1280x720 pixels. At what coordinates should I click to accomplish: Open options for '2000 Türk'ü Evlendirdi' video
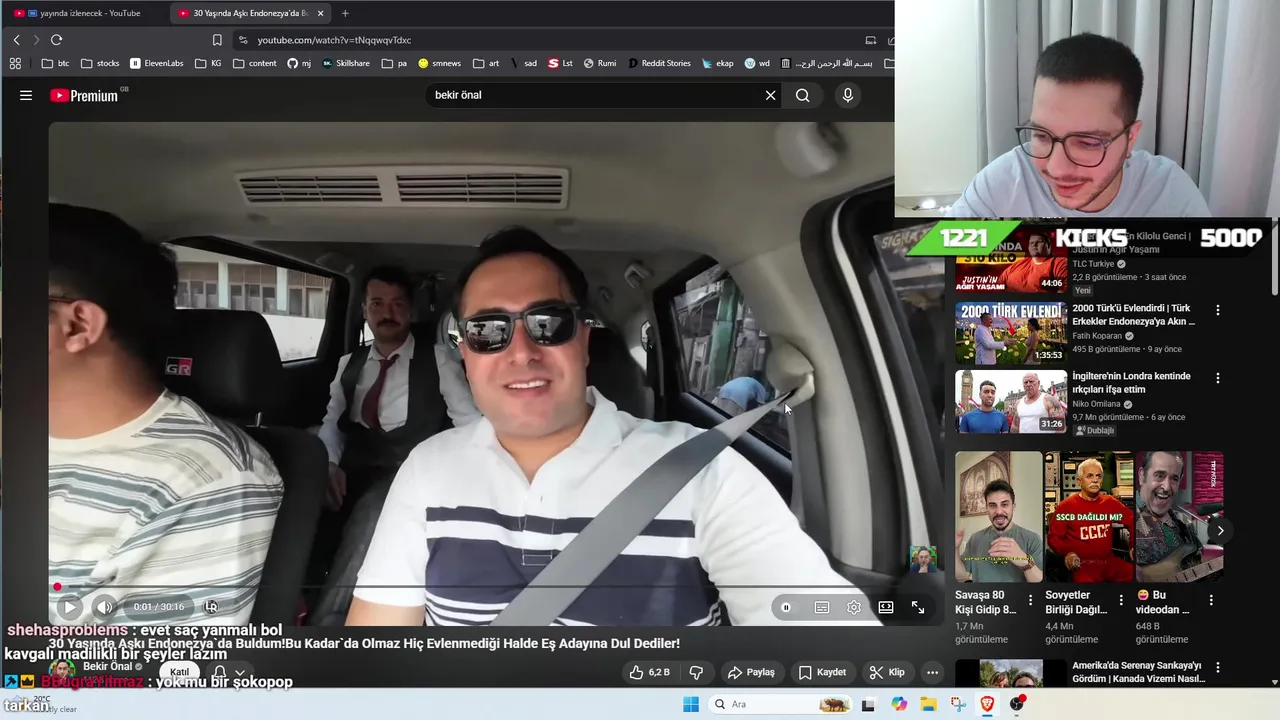point(1217,310)
